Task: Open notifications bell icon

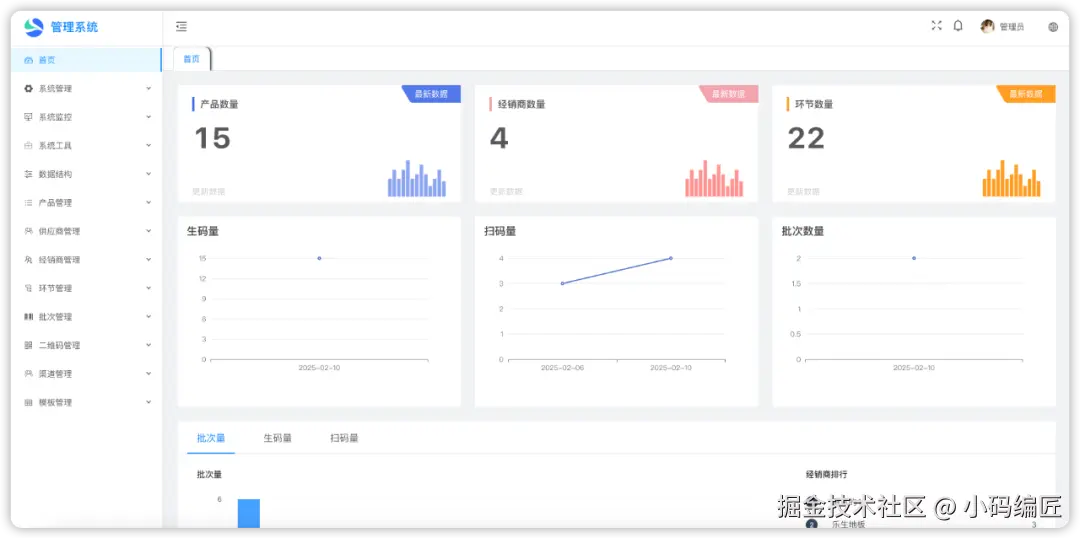Action: [x=958, y=25]
